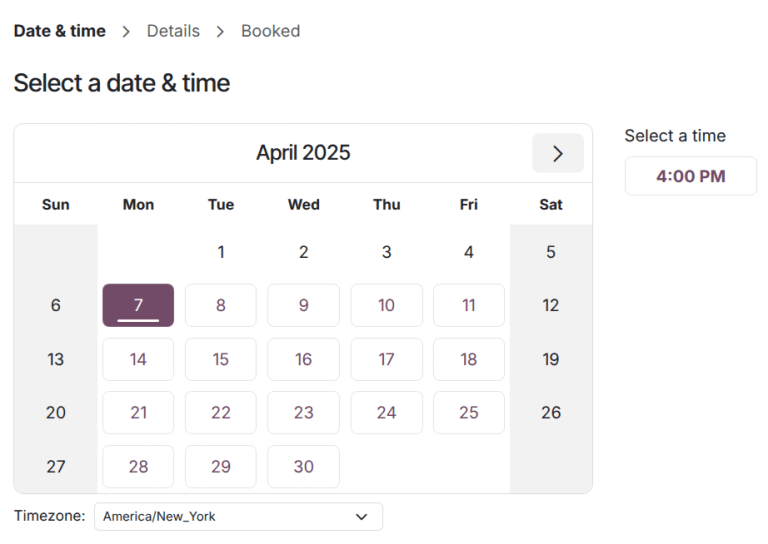Click the Details breadcrumb step
Image resolution: width=768 pixels, height=544 pixels.
173,31
